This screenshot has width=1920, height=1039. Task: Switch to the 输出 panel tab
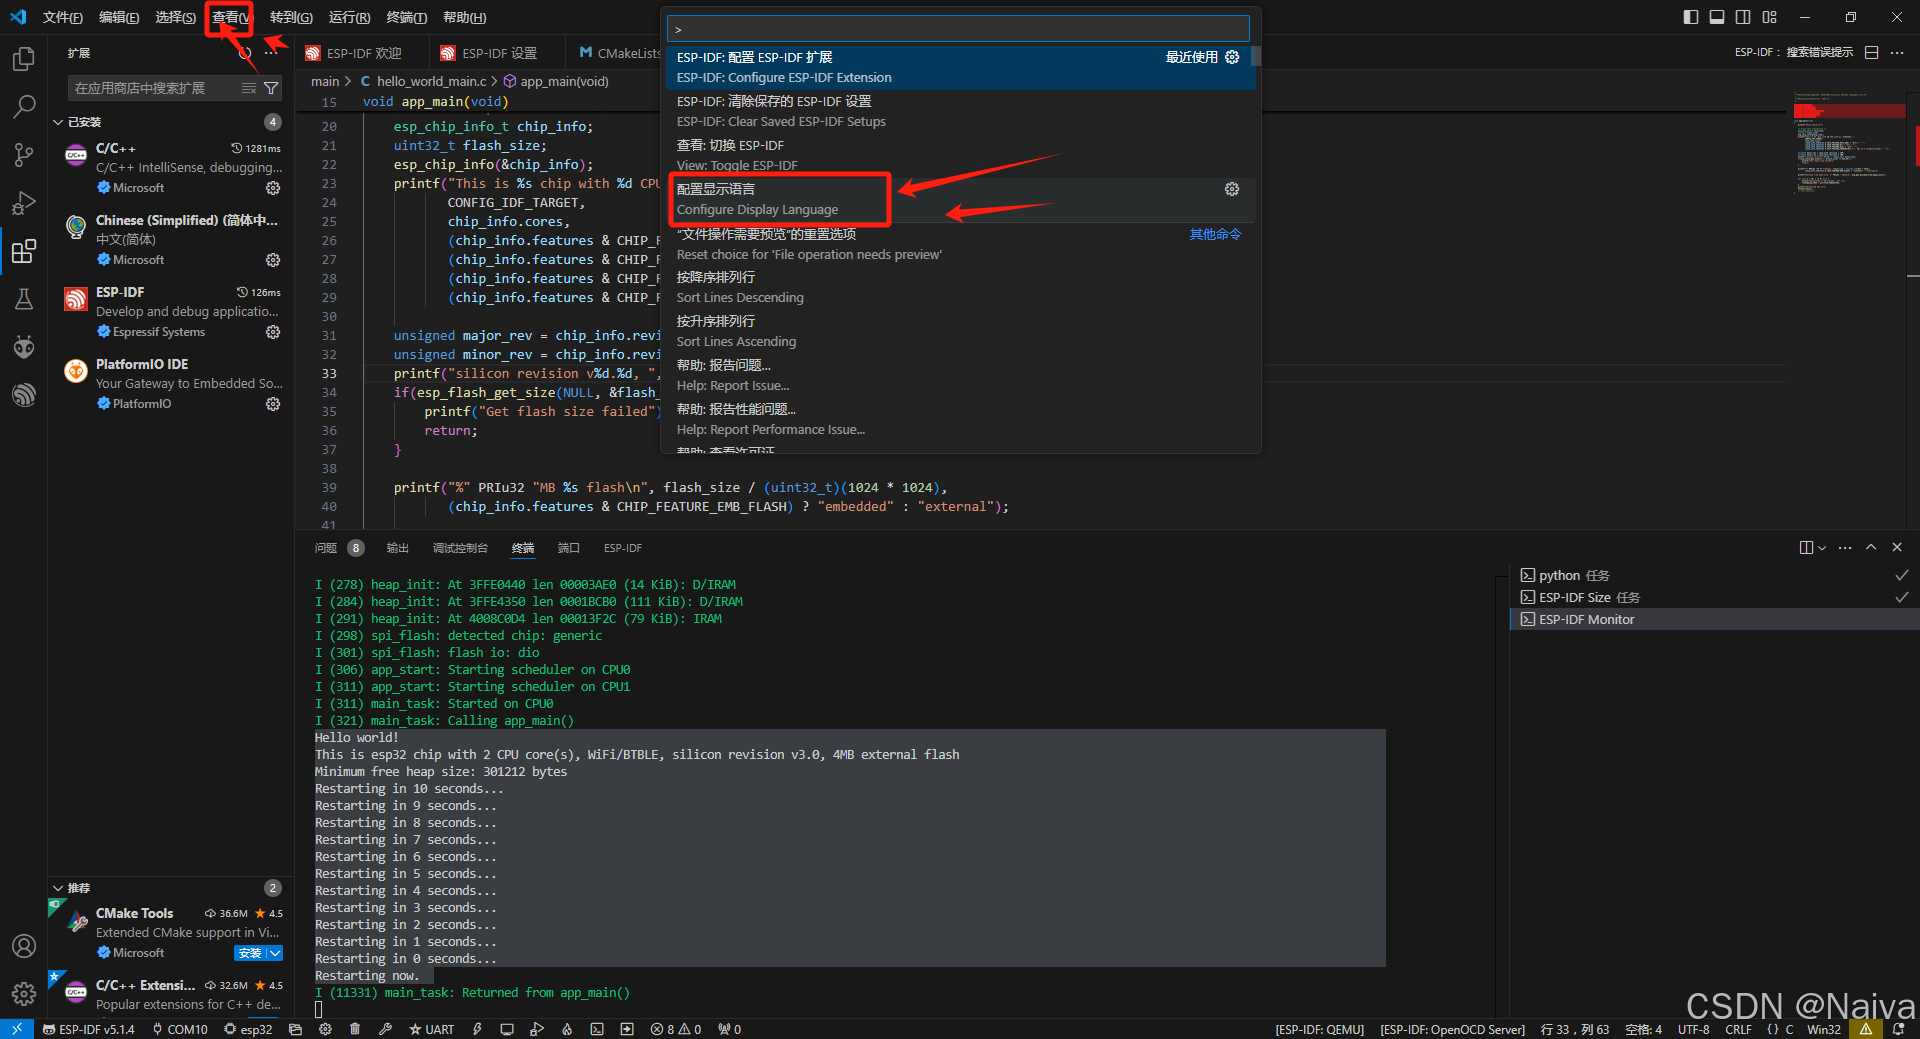click(396, 547)
